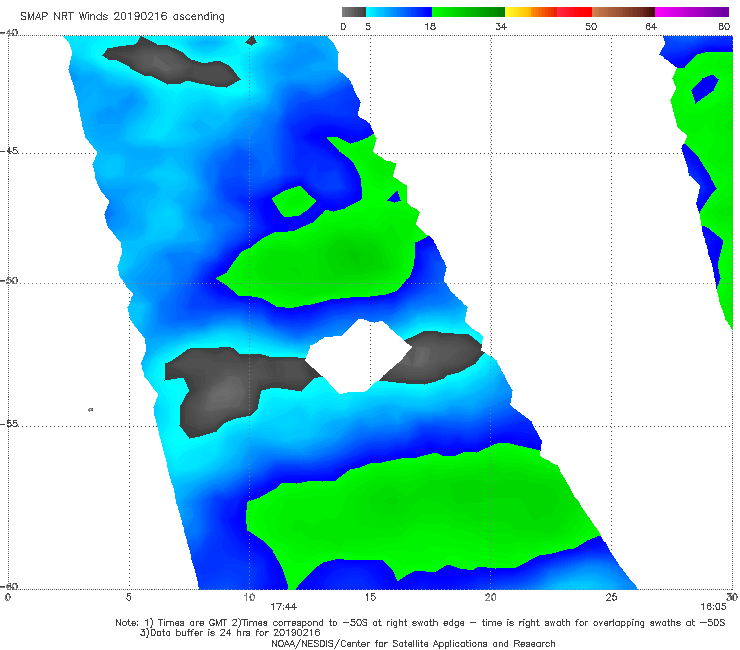Click the latitude label "-40"
The width and height of the screenshot is (740, 650).
[x=9, y=33]
